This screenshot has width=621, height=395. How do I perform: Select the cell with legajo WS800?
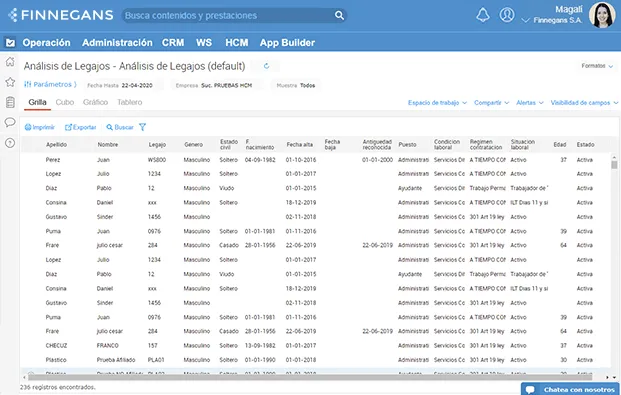[x=157, y=160]
